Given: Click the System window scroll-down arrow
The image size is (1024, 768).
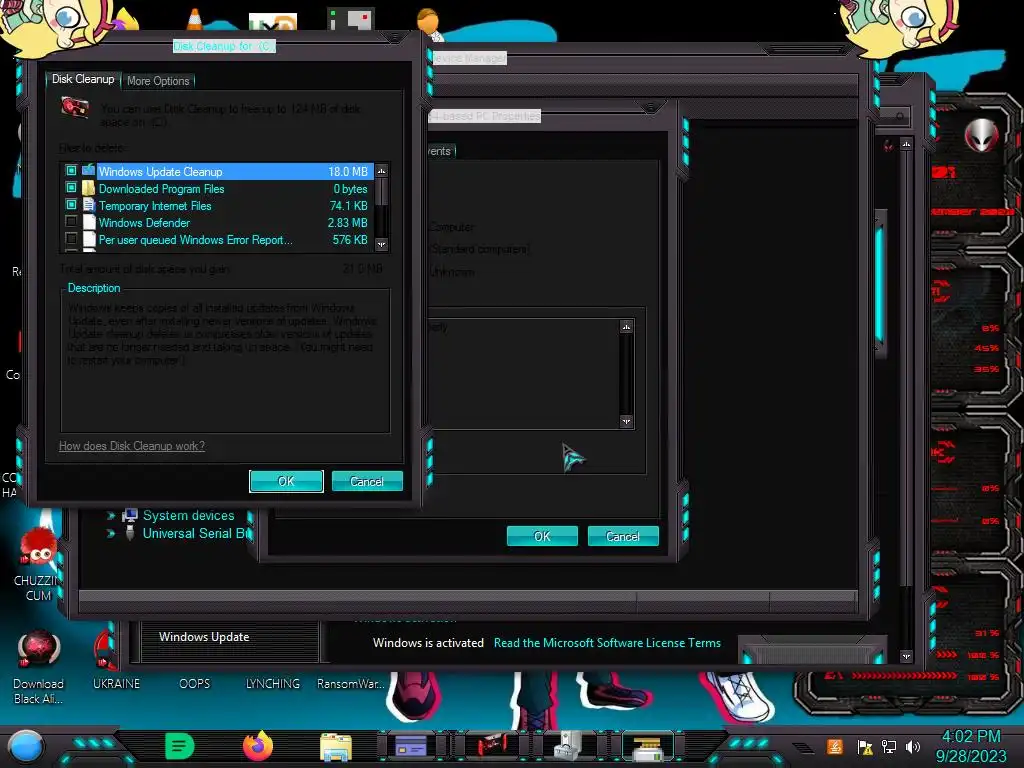Looking at the screenshot, I should [906, 656].
